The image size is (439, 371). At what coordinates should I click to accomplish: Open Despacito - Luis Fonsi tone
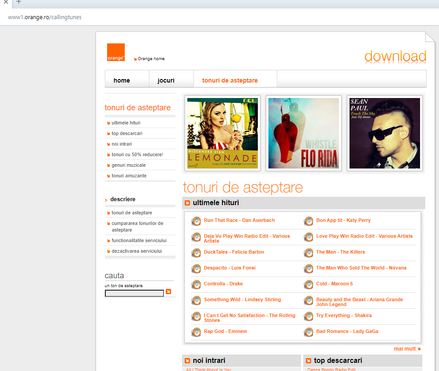230,268
